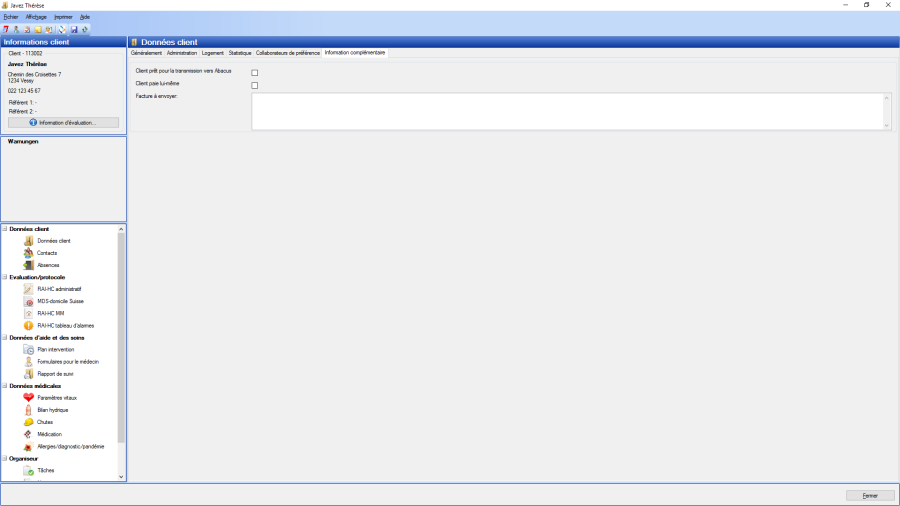Tick the 'Client paie lui-même' checkbox
The height and width of the screenshot is (506, 900).
pos(254,85)
